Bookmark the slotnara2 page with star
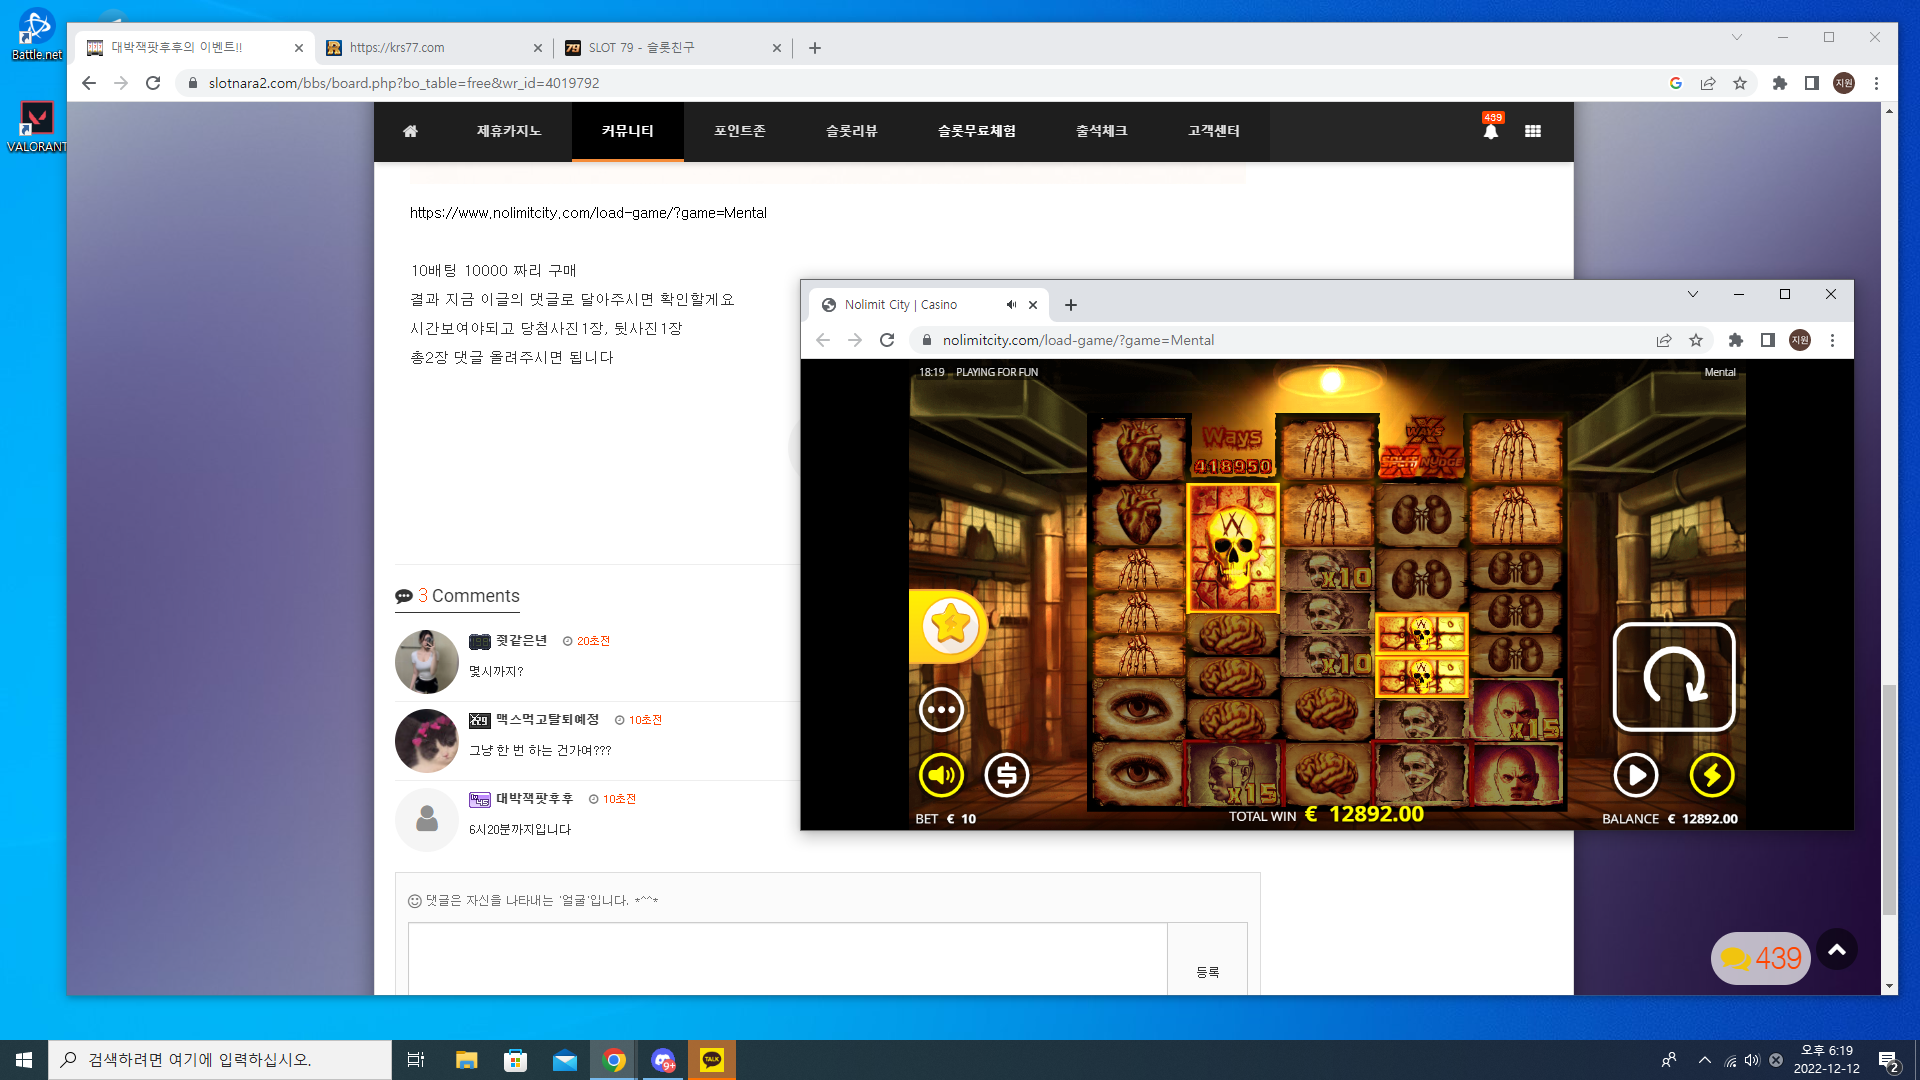Screen dimensions: 1920x1080 pyautogui.click(x=1740, y=83)
